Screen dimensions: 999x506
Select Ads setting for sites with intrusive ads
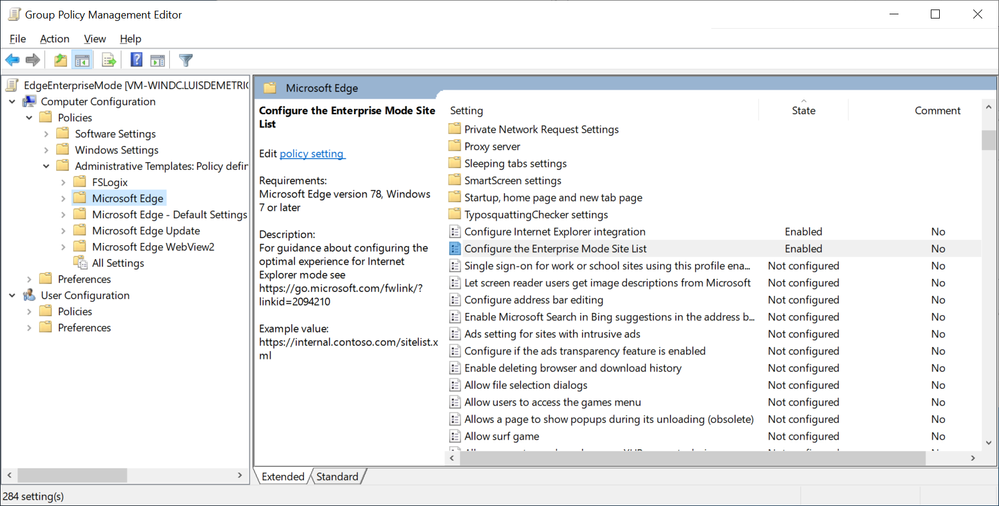[x=552, y=334]
